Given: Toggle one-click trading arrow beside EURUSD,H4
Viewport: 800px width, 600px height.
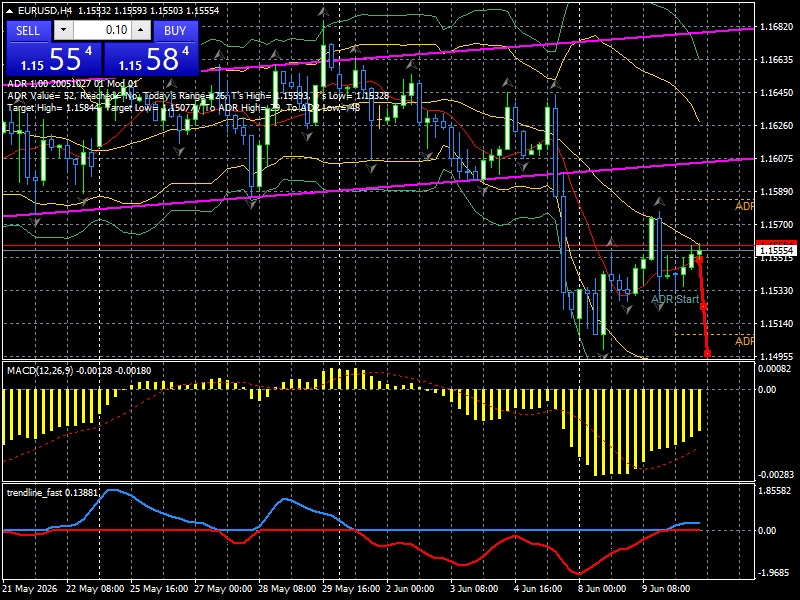Looking at the screenshot, I should (11, 10).
